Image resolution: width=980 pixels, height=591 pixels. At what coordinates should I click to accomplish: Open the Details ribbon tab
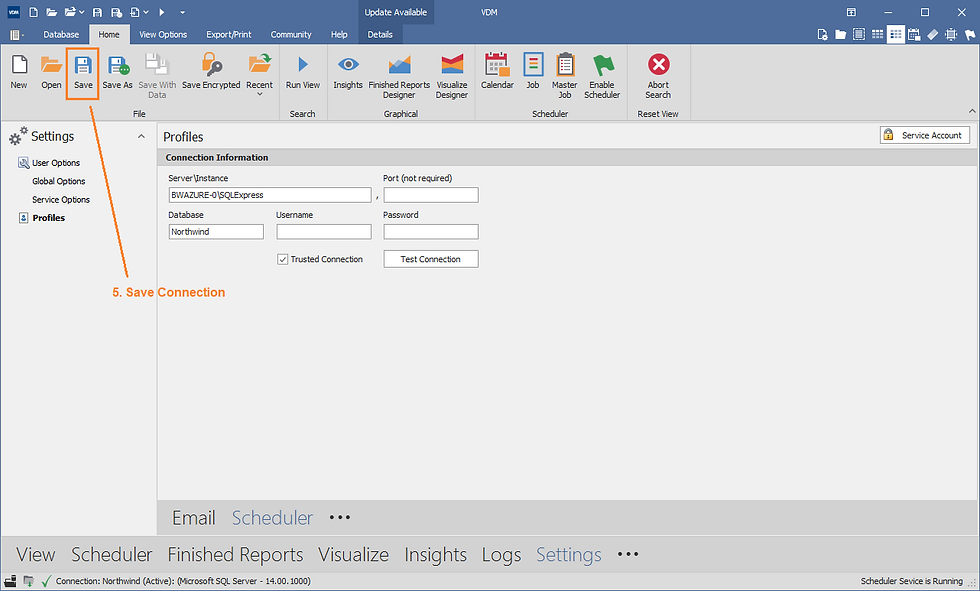tap(380, 35)
